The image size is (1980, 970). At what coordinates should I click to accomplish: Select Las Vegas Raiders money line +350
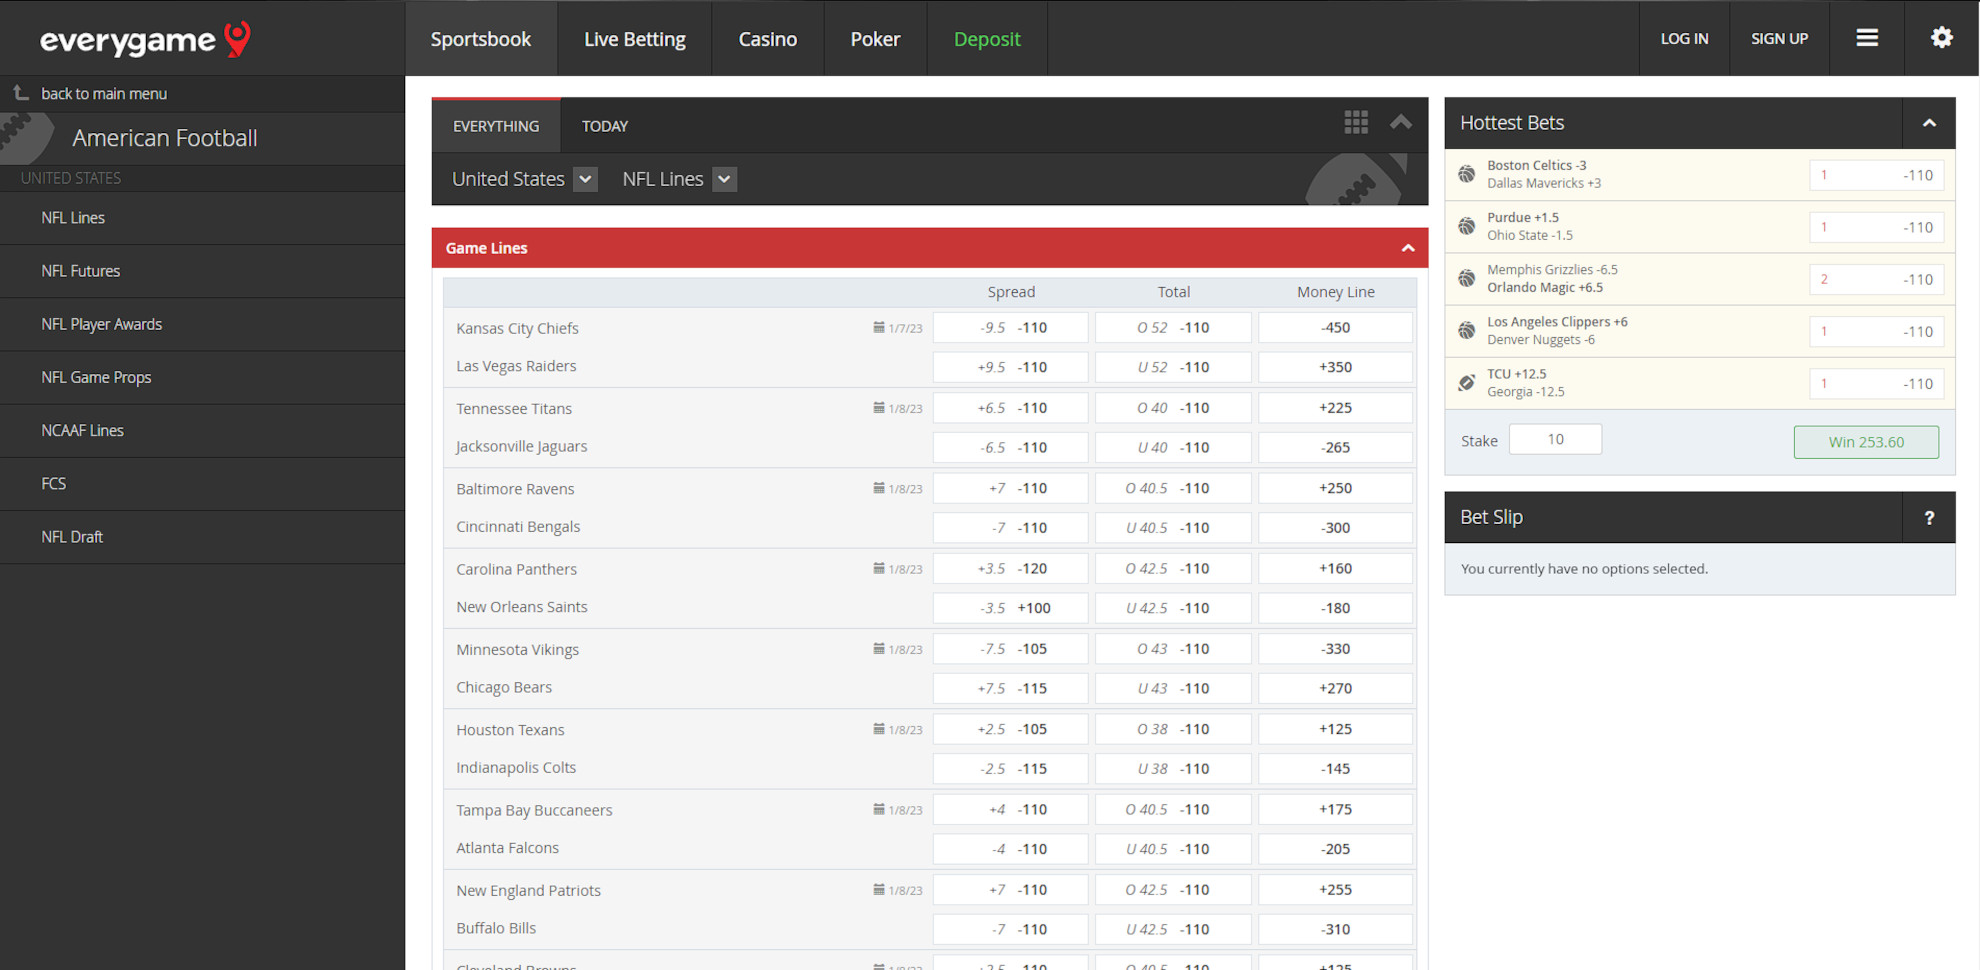point(1335,367)
